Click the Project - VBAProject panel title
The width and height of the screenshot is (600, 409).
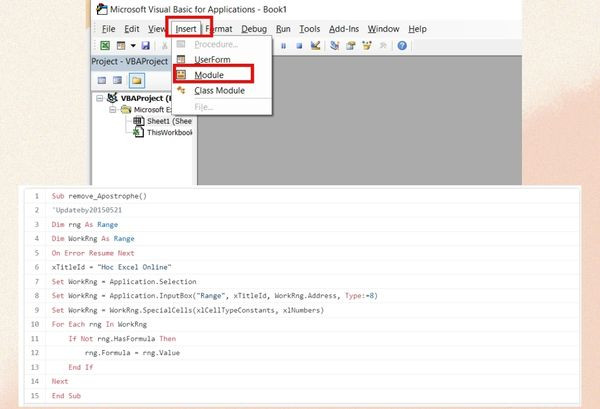tap(130, 62)
